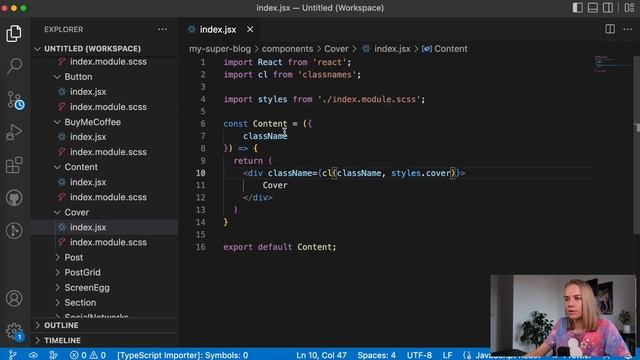Viewport: 640px width, 360px height.
Task: Open the Git Graph icon in activity bar
Action: click(14, 231)
